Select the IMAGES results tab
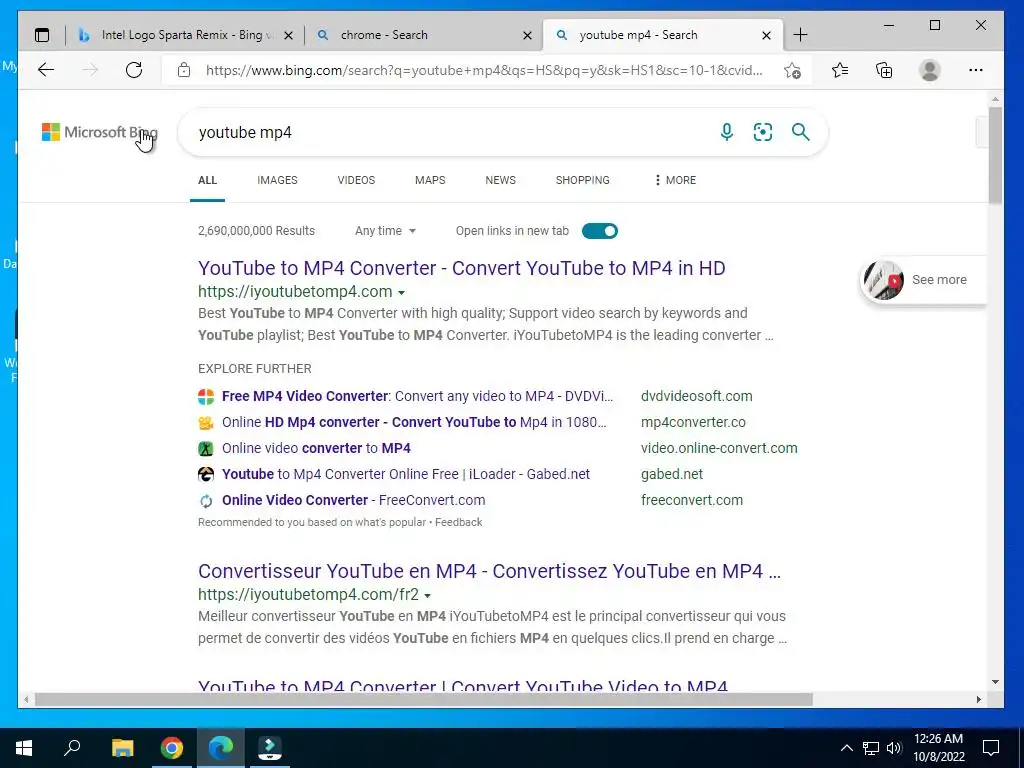1024x768 pixels. pyautogui.click(x=277, y=180)
